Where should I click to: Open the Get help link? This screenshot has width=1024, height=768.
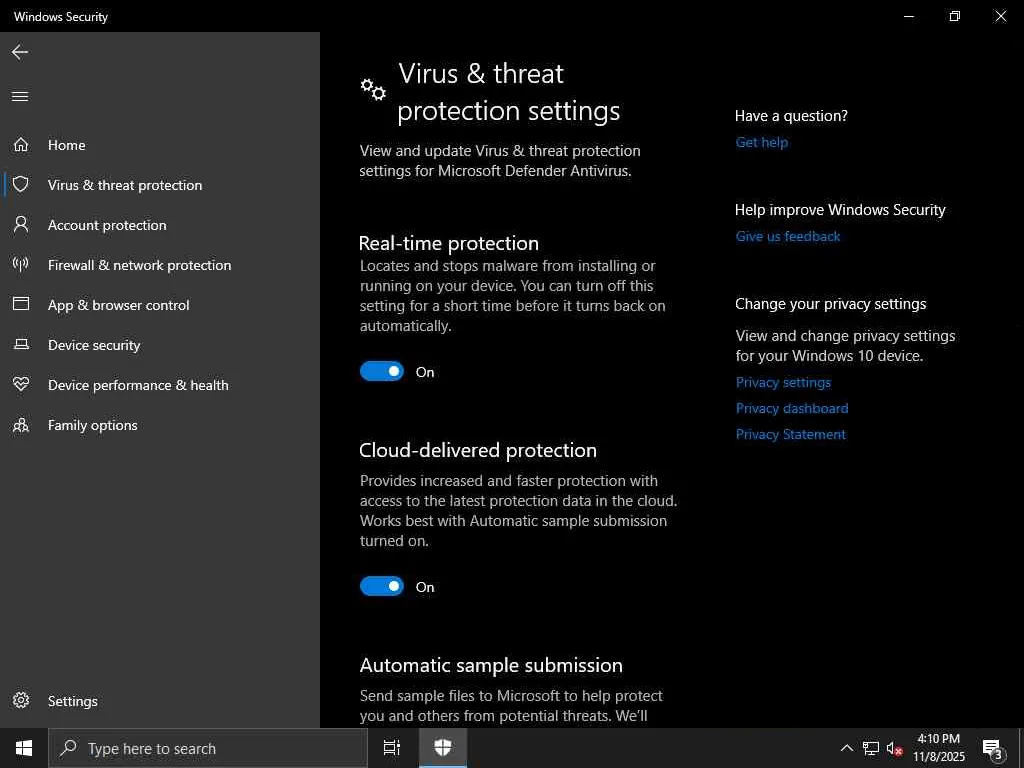762,142
